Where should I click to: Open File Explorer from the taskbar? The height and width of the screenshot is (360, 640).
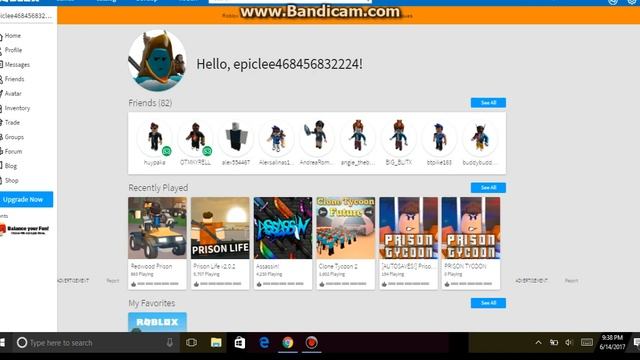(216, 343)
